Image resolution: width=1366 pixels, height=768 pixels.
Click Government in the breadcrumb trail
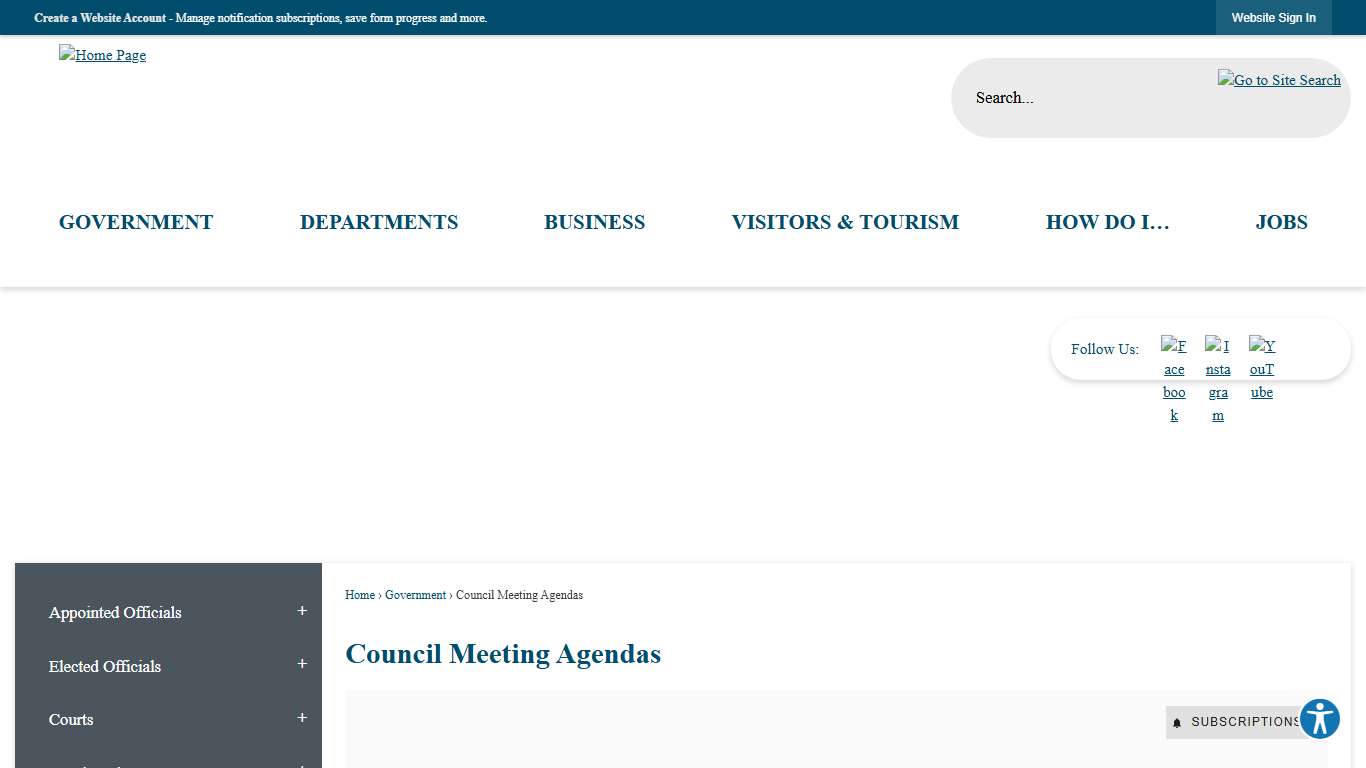pos(415,595)
